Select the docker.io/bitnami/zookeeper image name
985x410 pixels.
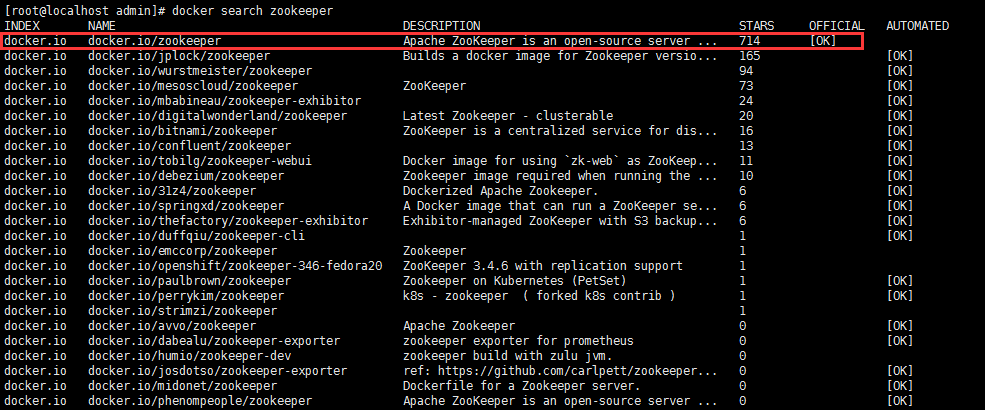182,131
